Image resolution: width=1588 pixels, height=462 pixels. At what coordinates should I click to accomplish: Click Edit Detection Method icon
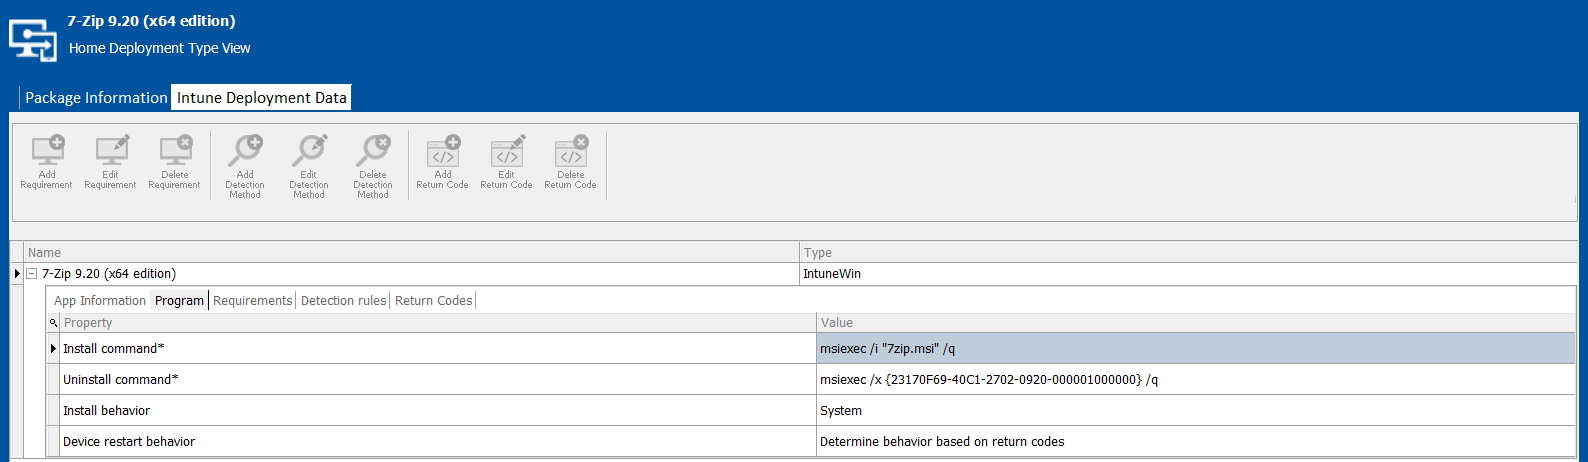[x=309, y=167]
